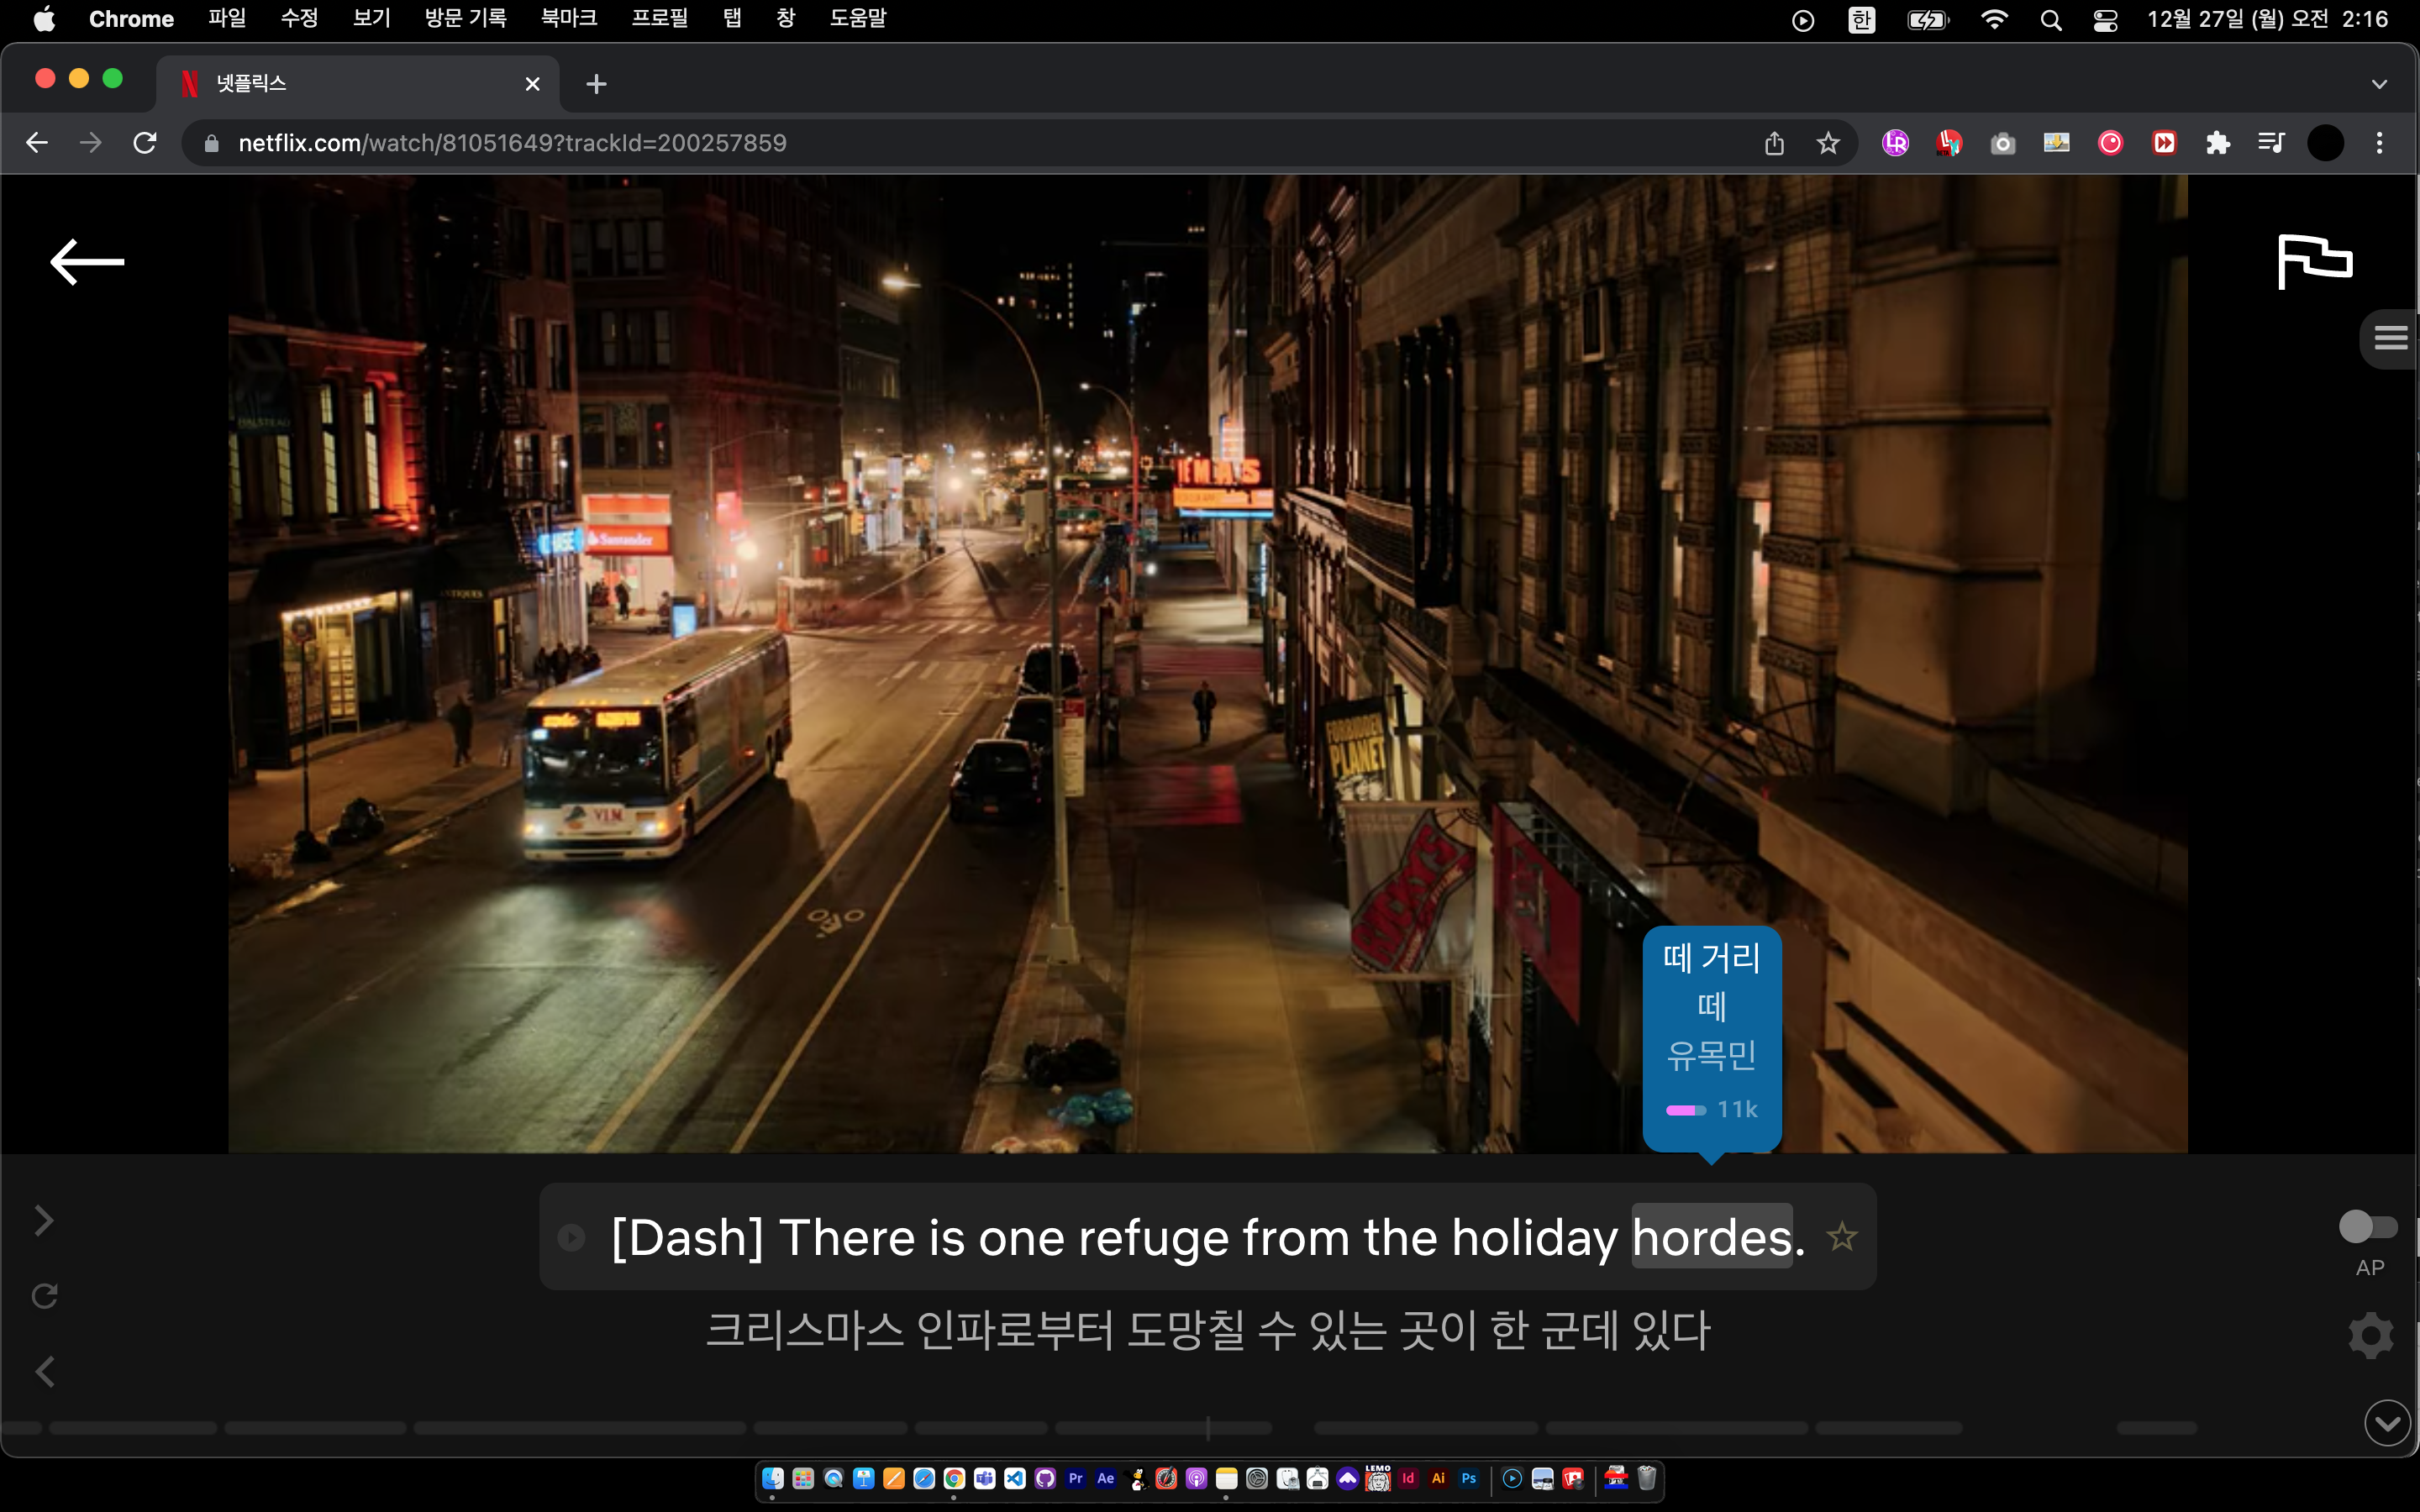Open the 보기 menu in menu bar
Image resolution: width=2420 pixels, height=1512 pixels.
tap(371, 19)
